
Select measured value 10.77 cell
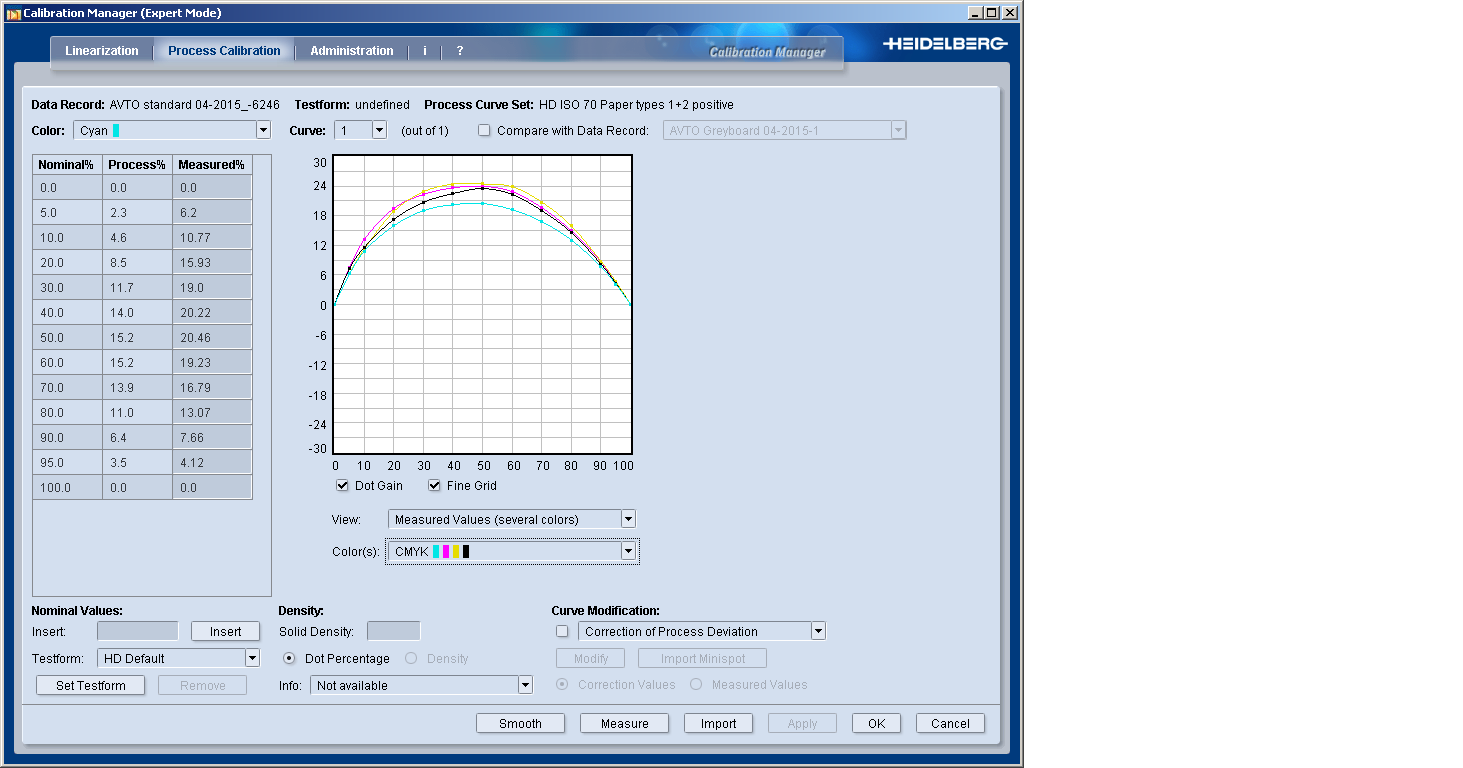tap(212, 237)
